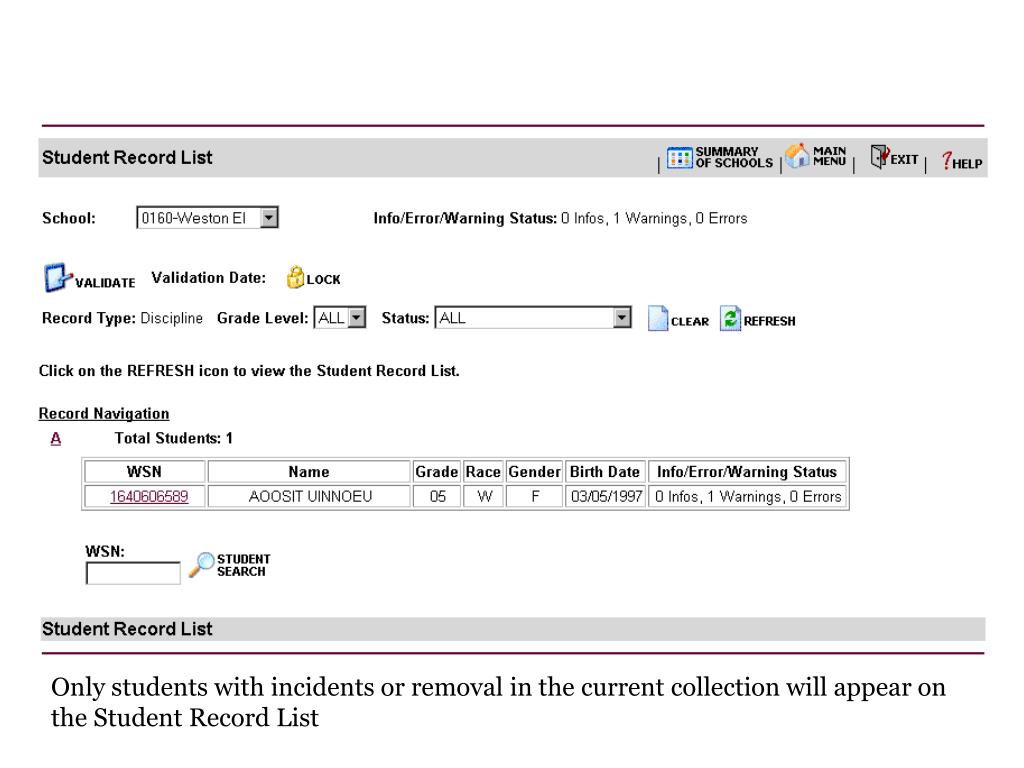Open Help question mark icon
1024x768 pixels.
[946, 160]
